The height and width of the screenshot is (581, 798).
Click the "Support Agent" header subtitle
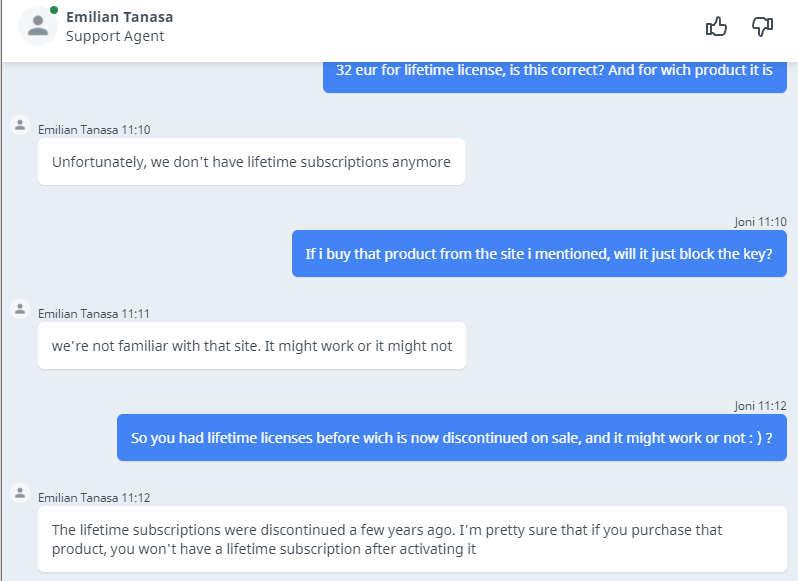point(115,37)
